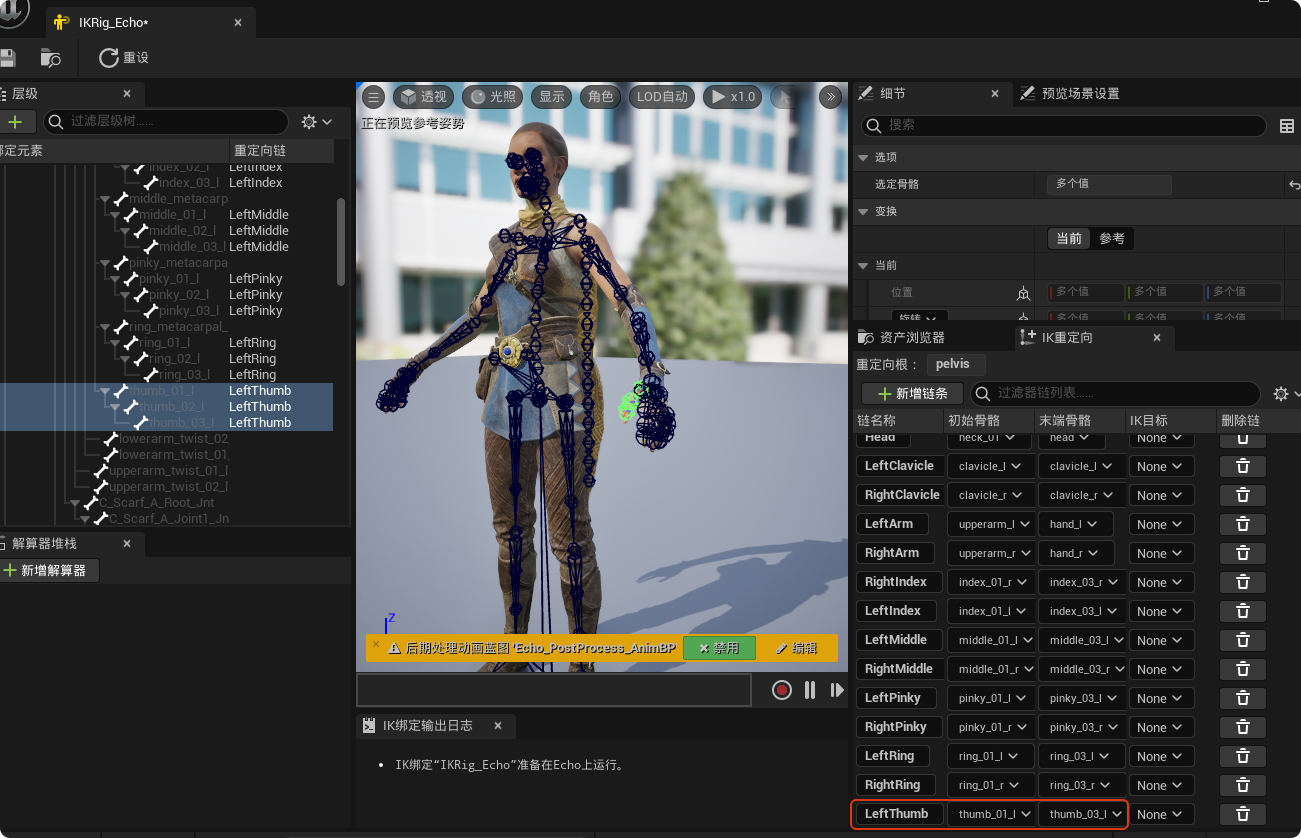Click the pause playback button
The width and height of the screenshot is (1301, 838).
810,690
